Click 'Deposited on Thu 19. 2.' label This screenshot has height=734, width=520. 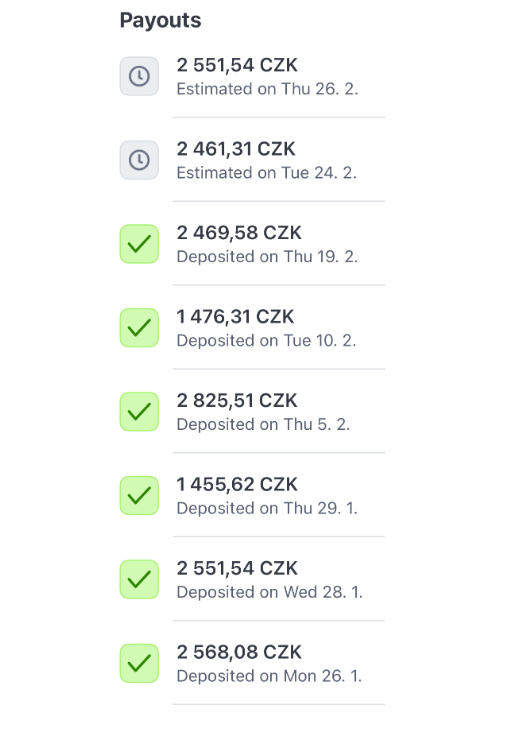click(x=267, y=257)
